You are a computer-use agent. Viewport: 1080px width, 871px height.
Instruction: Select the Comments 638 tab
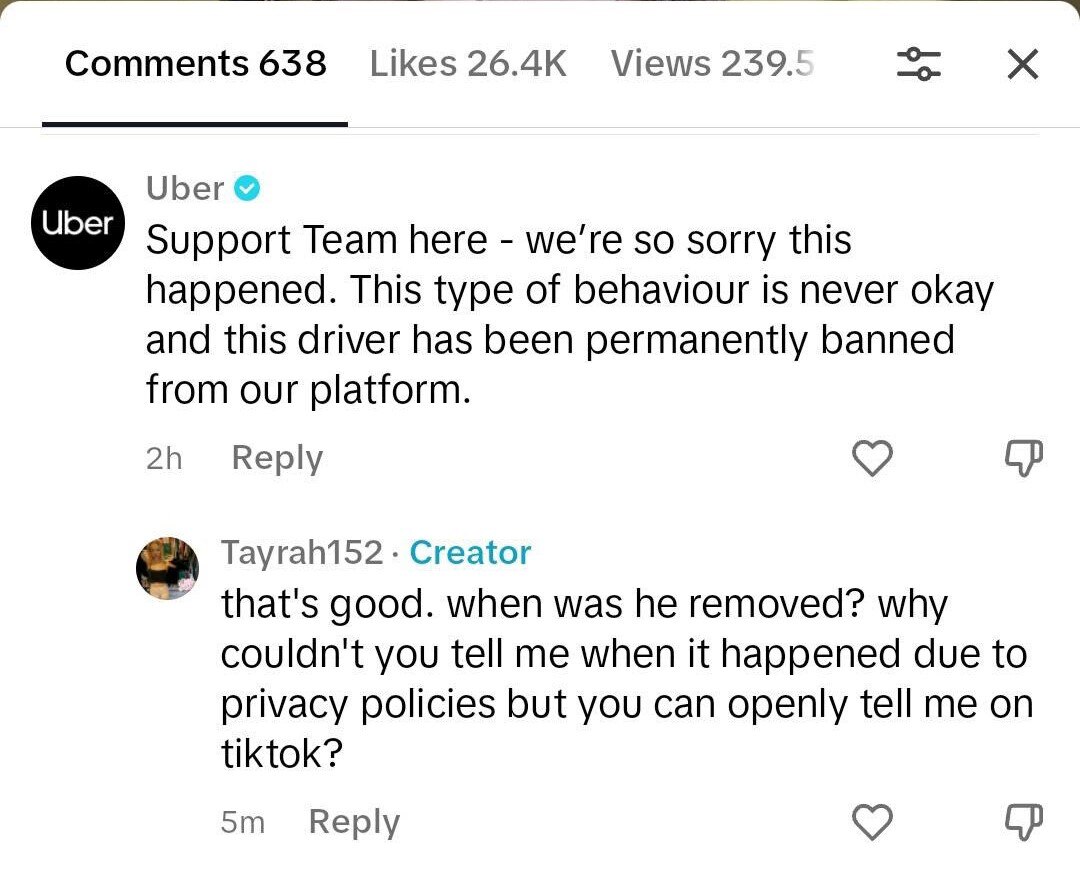point(195,63)
